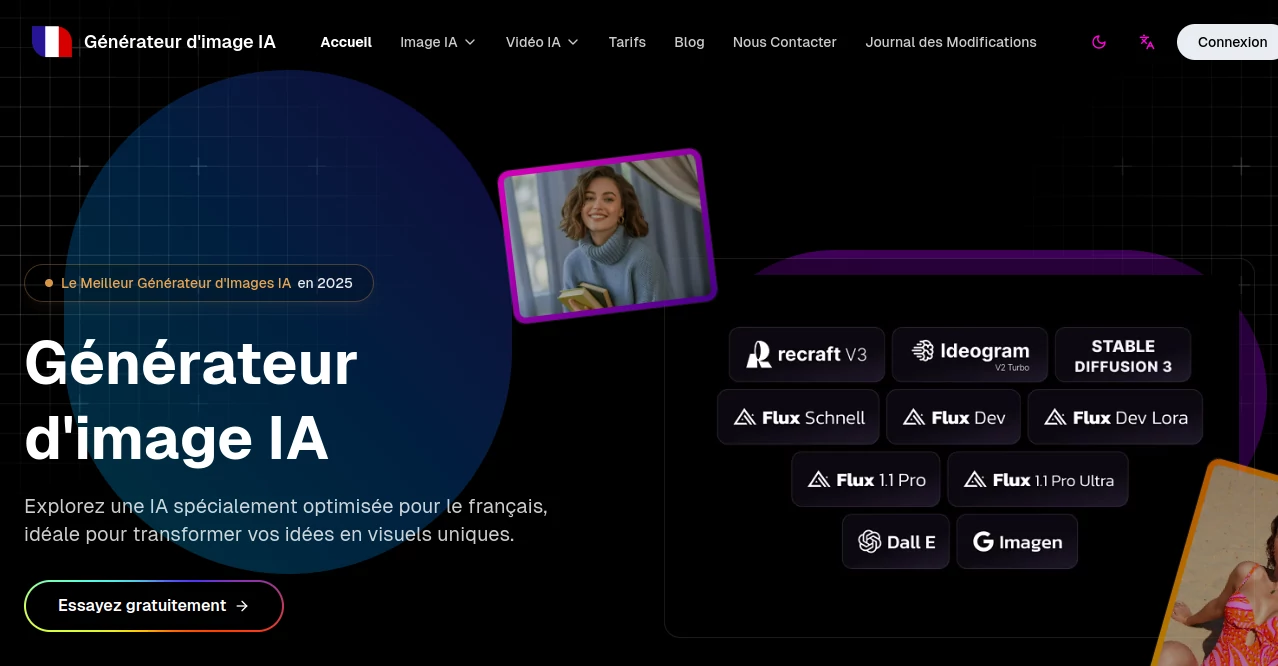The height and width of the screenshot is (666, 1278).
Task: Toggle dark mode with the moon icon
Action: [x=1099, y=42]
